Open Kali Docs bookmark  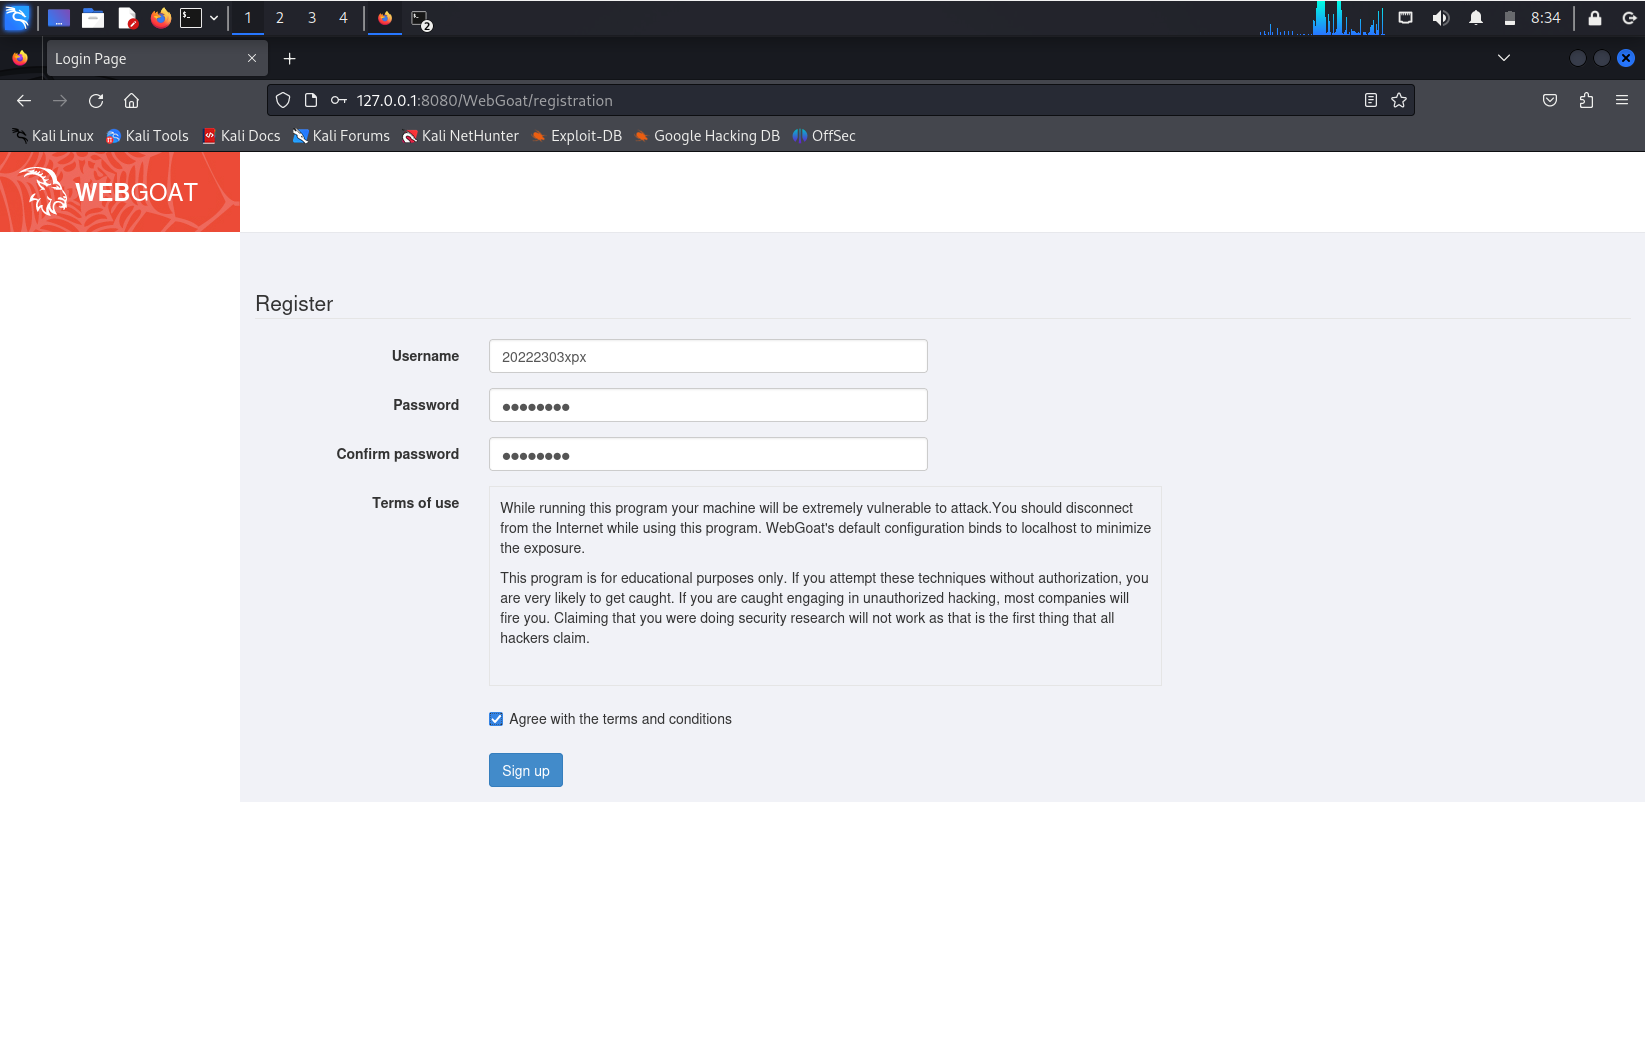click(241, 136)
